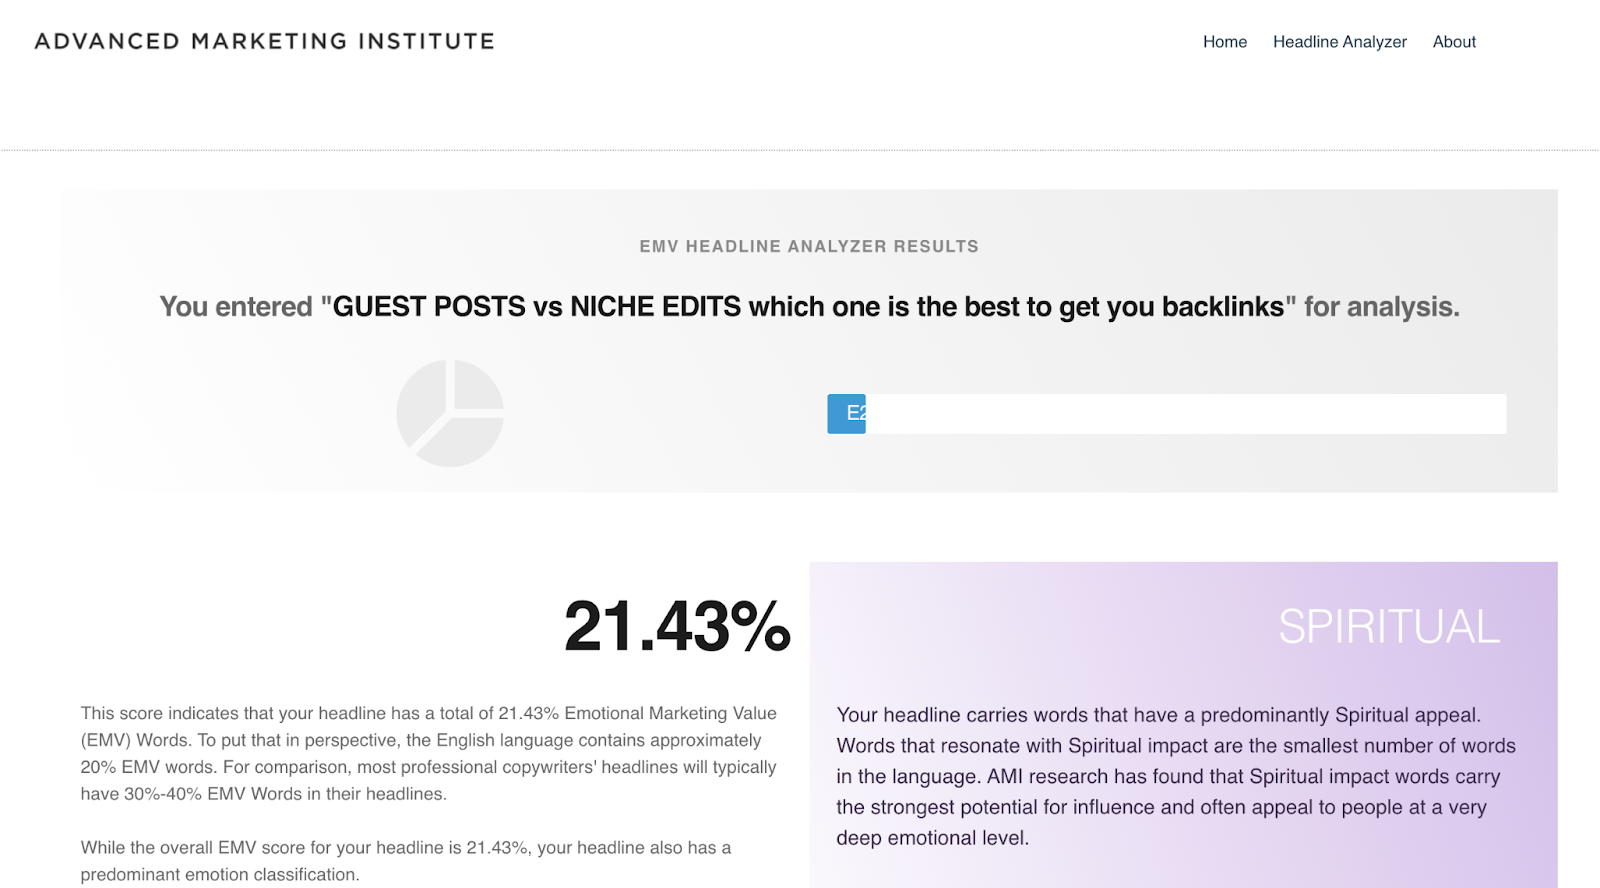Click the 'deep emotional level' sentence

[x=932, y=838]
